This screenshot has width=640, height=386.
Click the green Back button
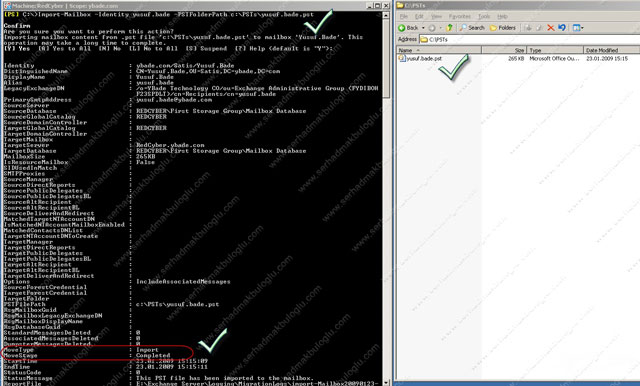pyautogui.click(x=408, y=28)
